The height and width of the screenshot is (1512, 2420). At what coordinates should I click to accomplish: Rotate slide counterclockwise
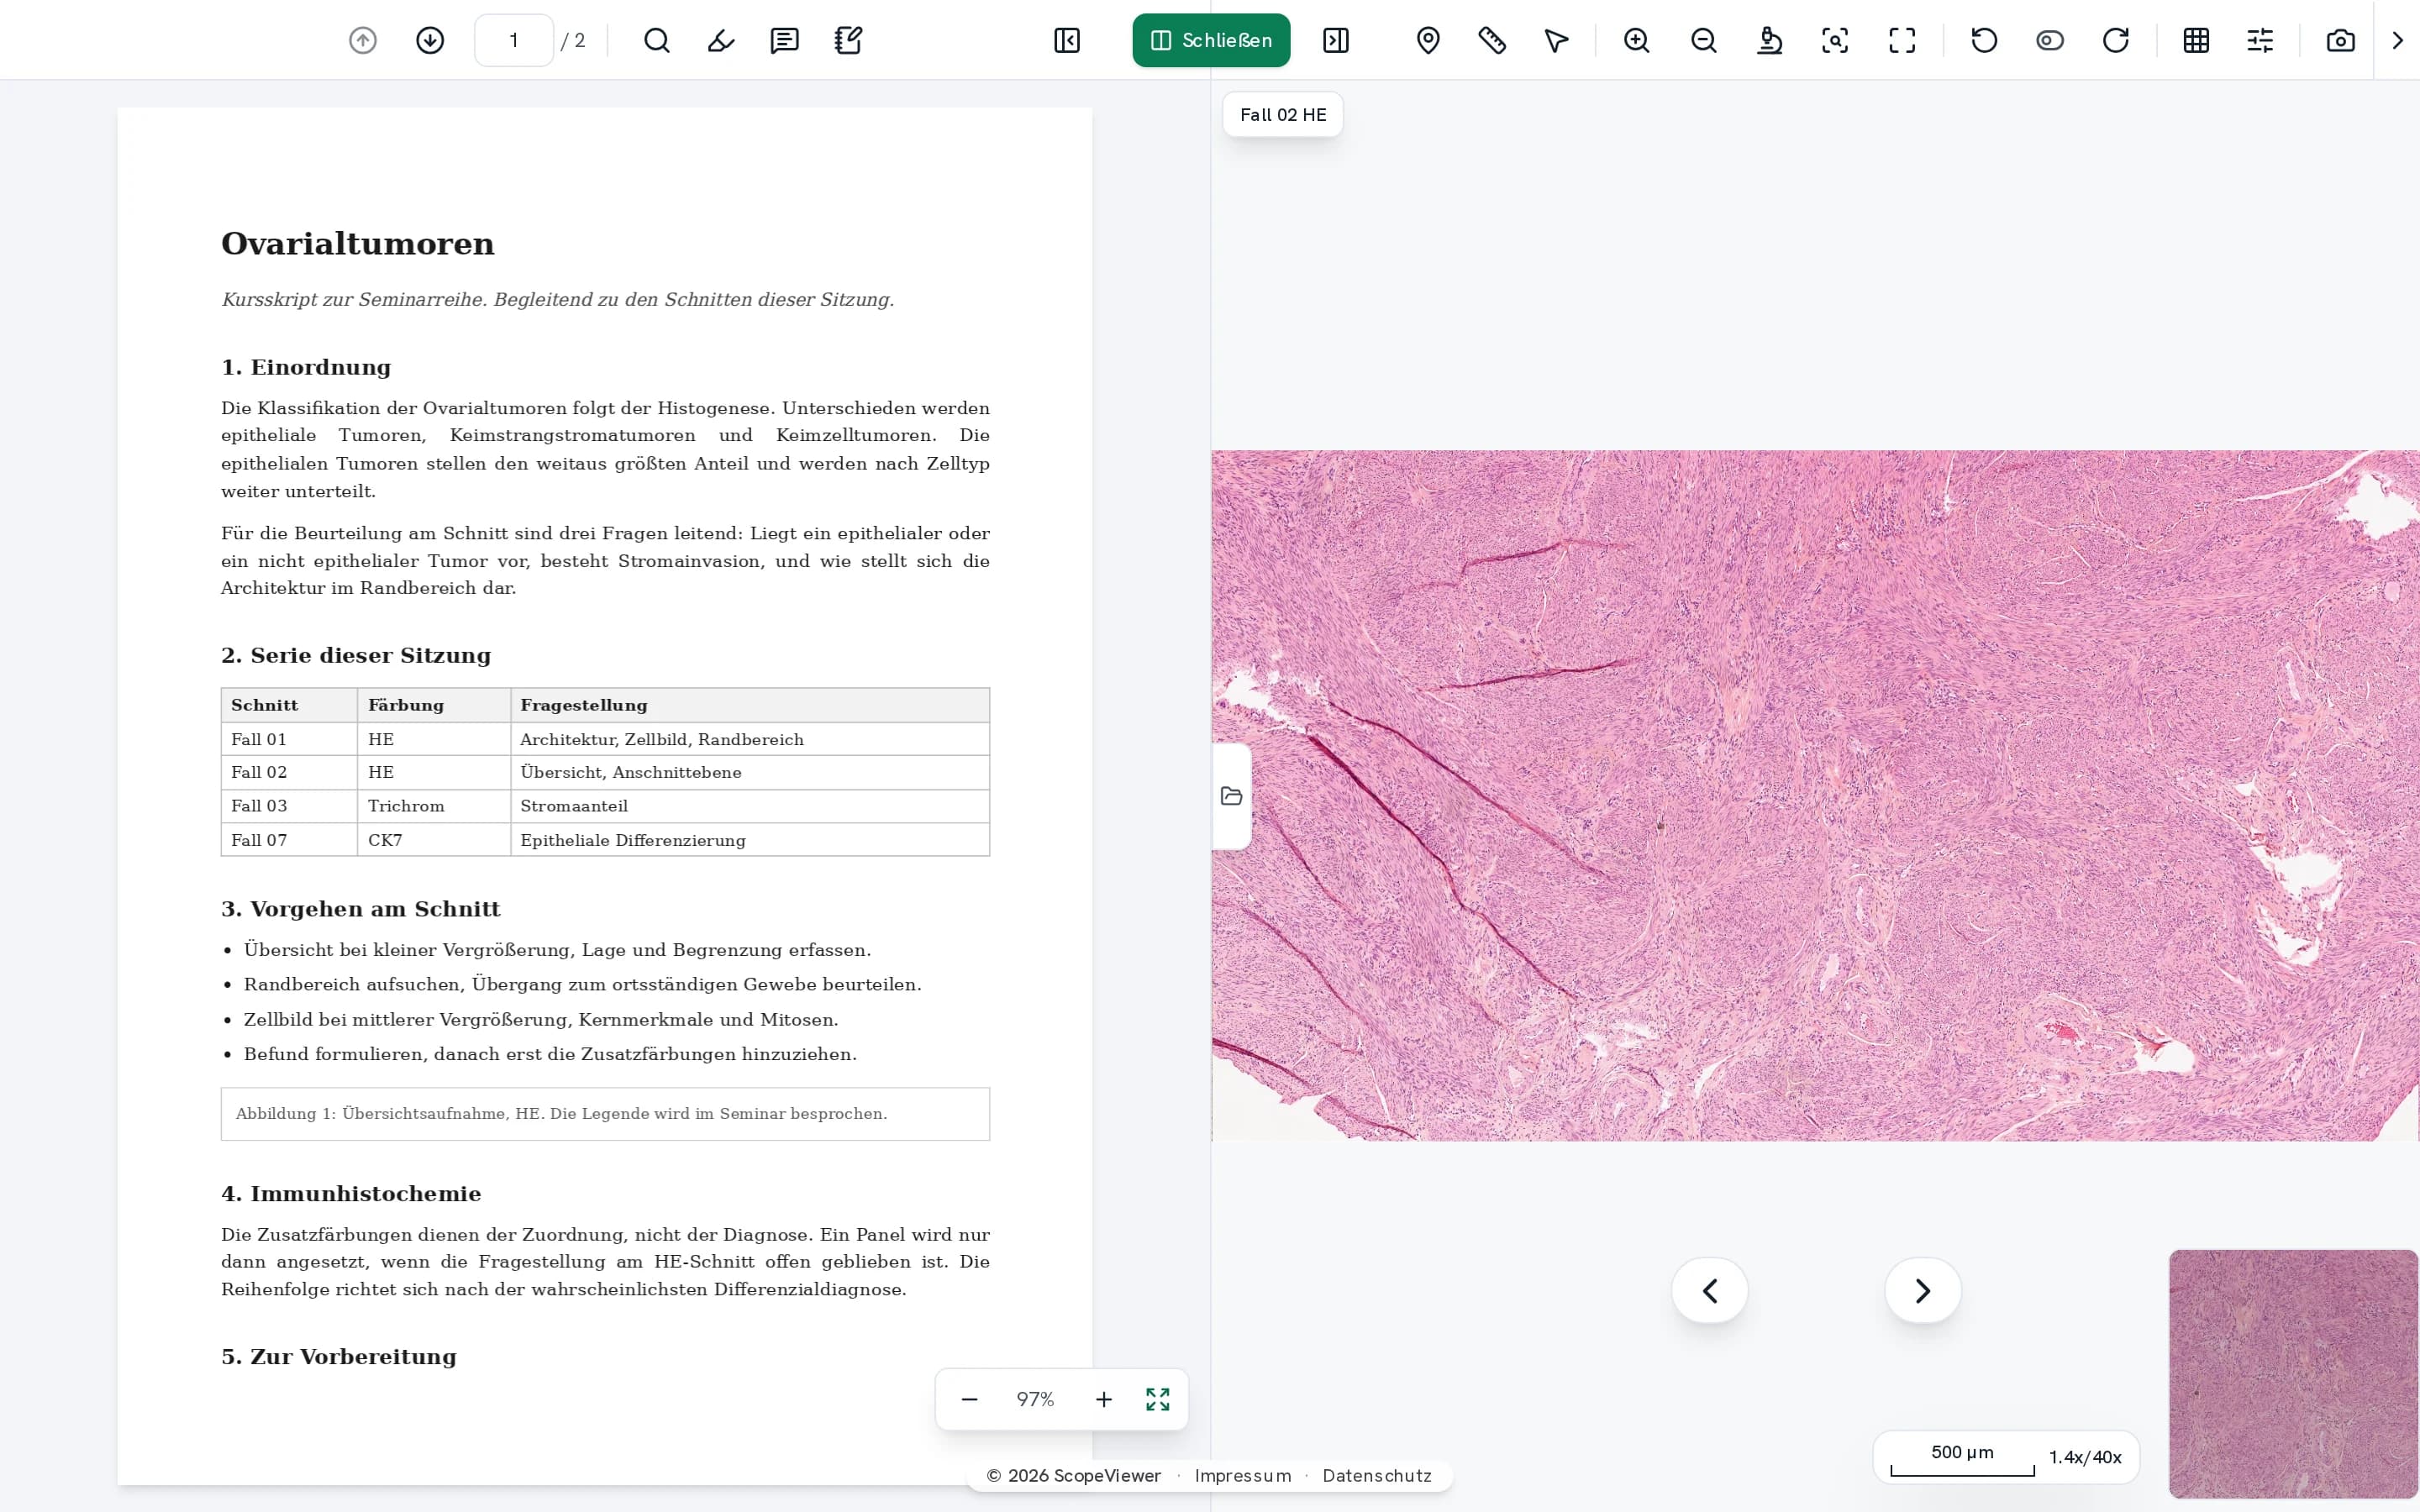click(1984, 40)
